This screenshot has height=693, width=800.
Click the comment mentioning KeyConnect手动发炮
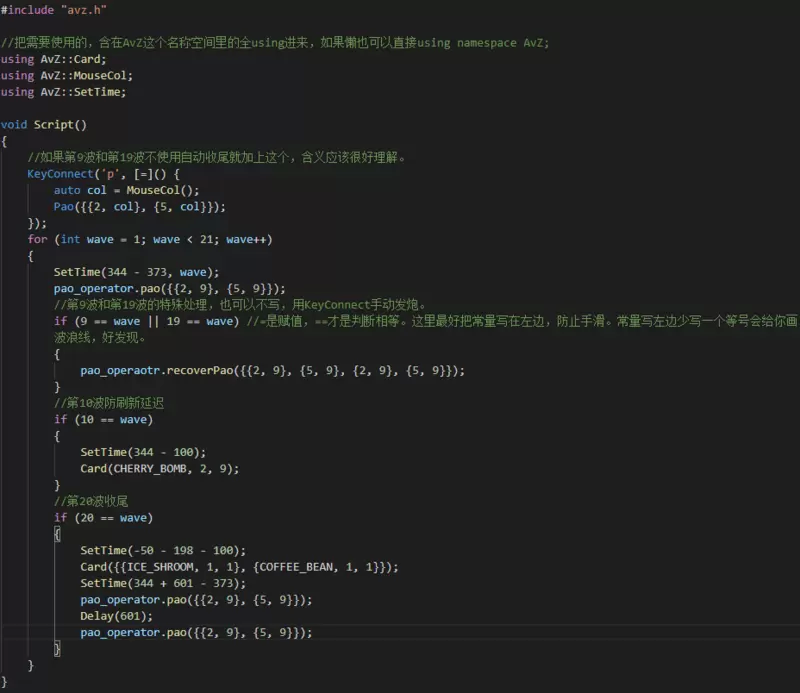(x=240, y=305)
